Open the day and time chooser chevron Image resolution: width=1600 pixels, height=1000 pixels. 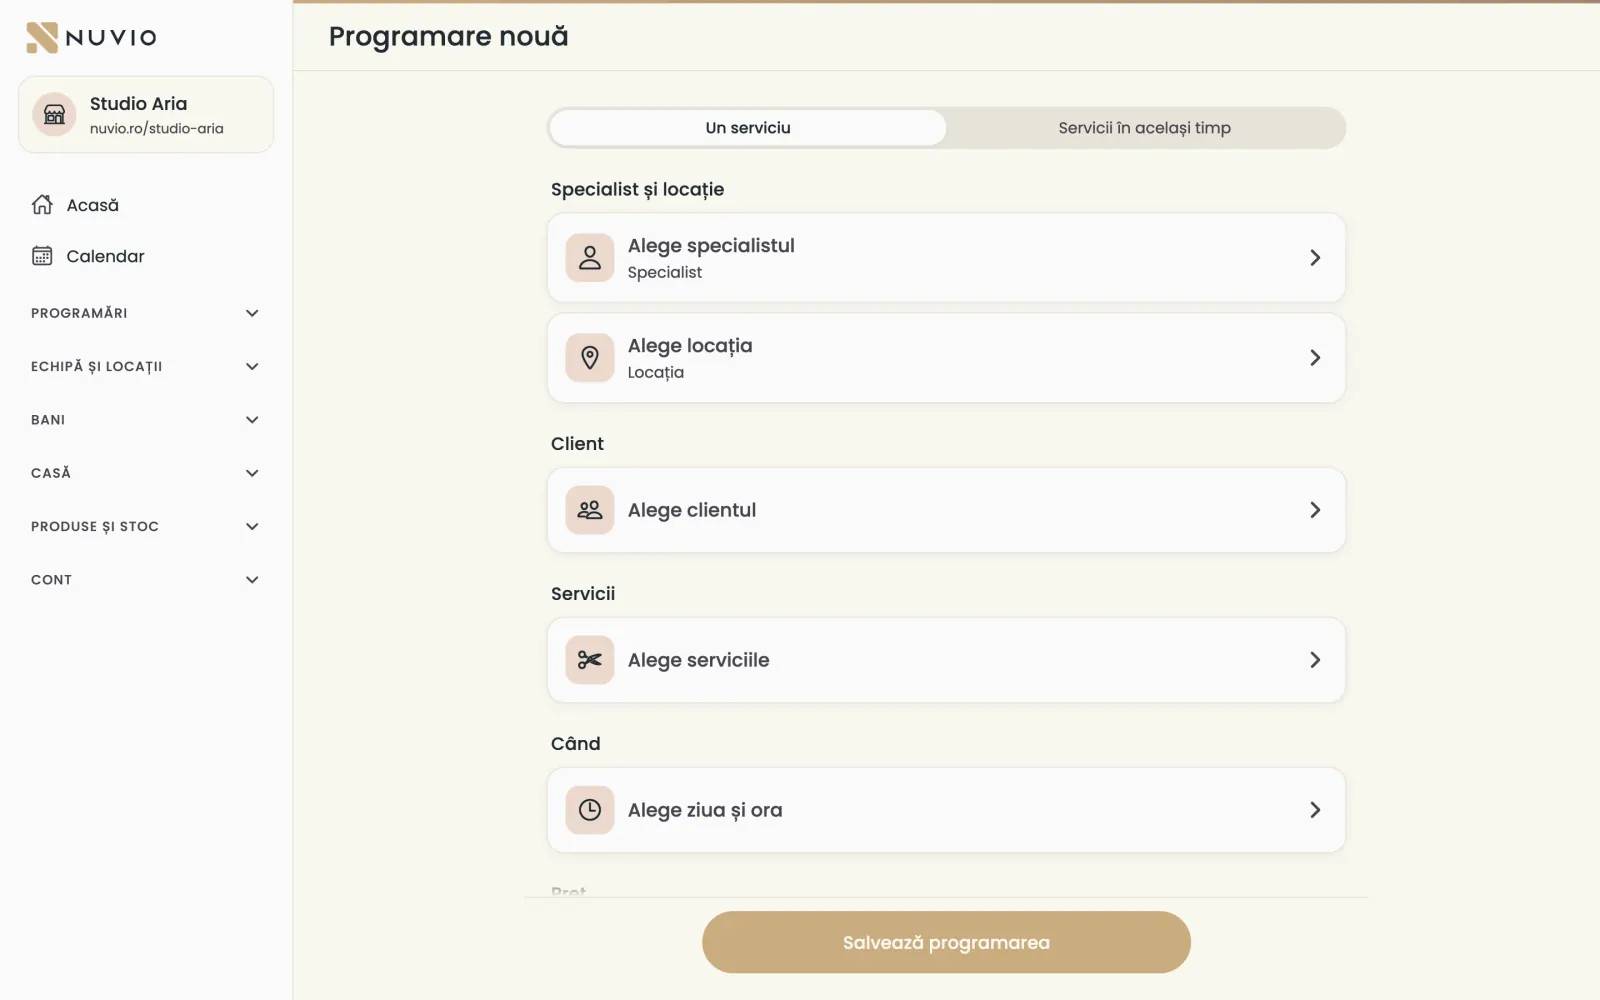tap(1315, 810)
